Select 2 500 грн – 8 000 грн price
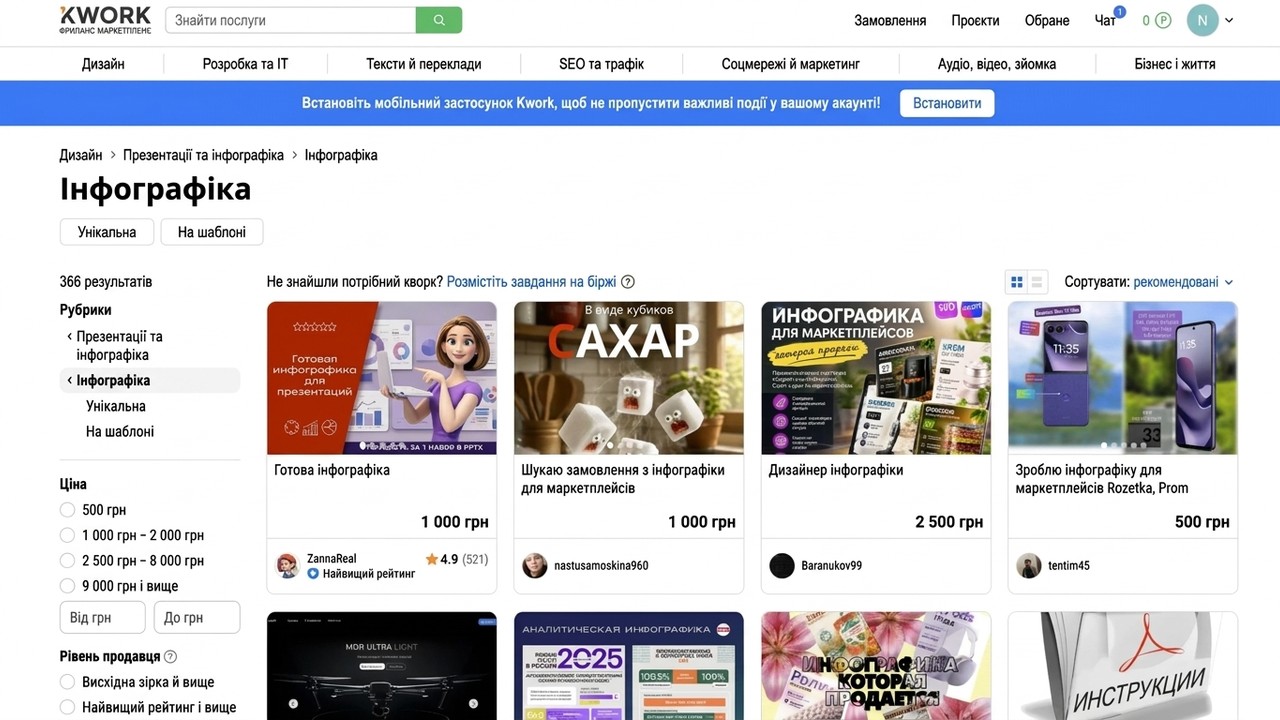This screenshot has height=720, width=1280. (68, 561)
